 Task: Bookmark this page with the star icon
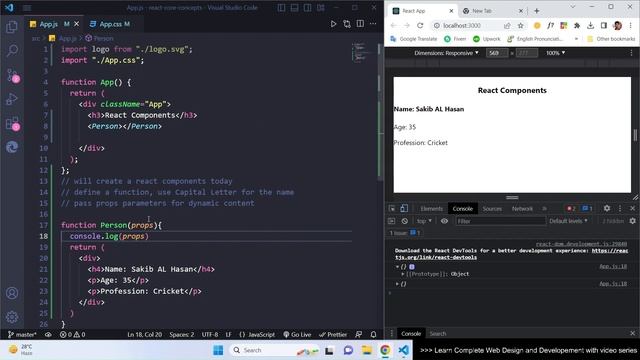[x=520, y=25]
